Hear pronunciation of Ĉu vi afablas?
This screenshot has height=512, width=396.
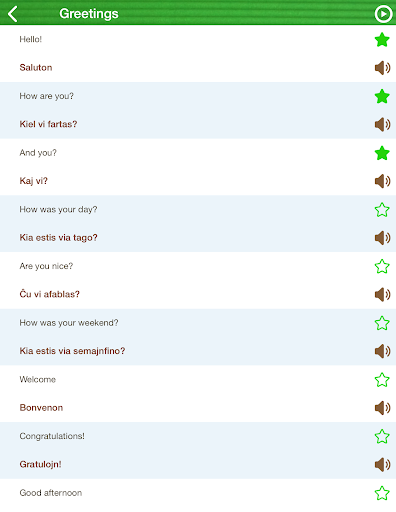click(382, 295)
